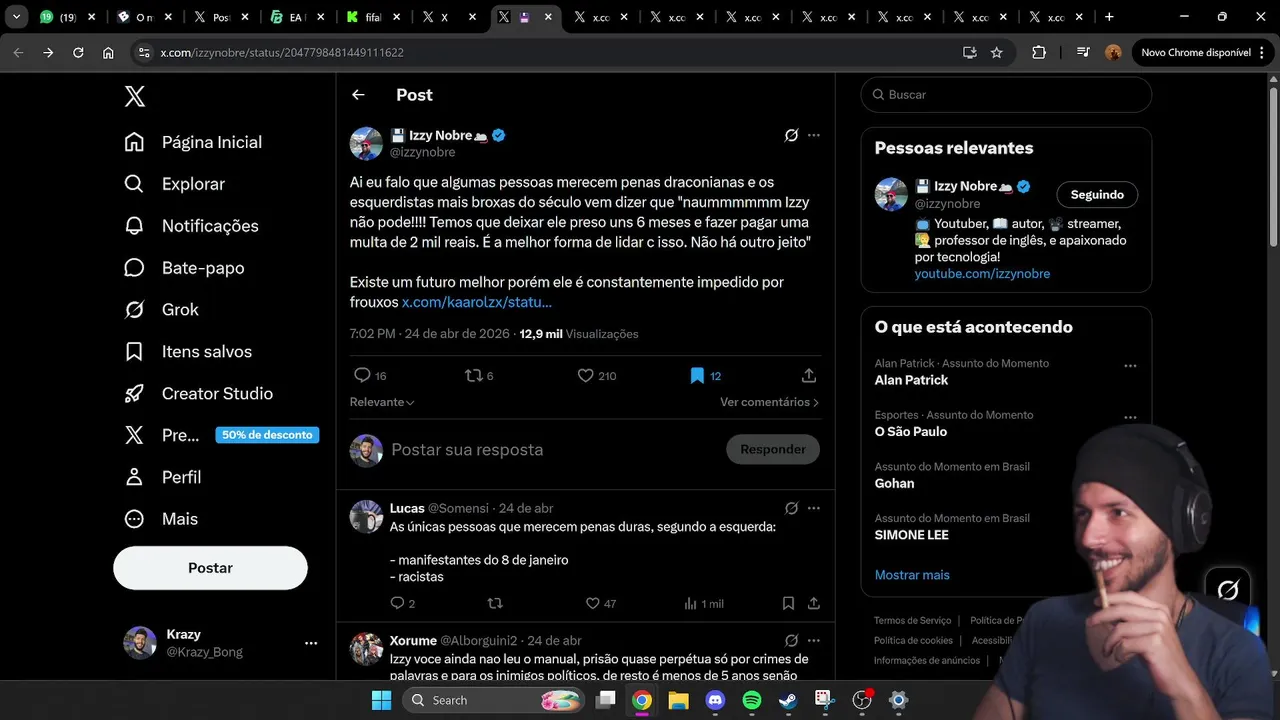Like Lucas's reply with 47 likes
The image size is (1280, 720).
coord(592,603)
